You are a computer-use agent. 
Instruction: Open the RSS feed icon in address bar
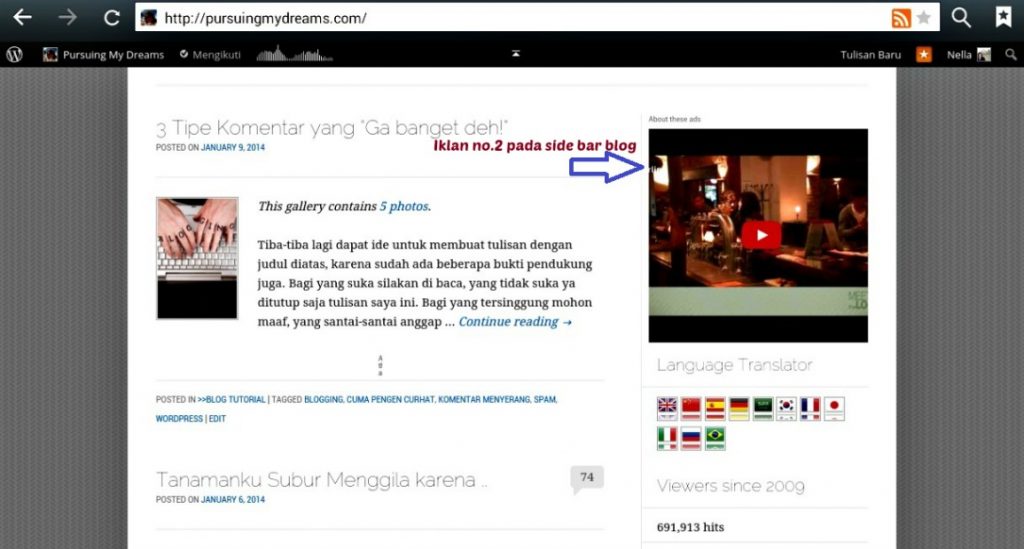pyautogui.click(x=901, y=18)
